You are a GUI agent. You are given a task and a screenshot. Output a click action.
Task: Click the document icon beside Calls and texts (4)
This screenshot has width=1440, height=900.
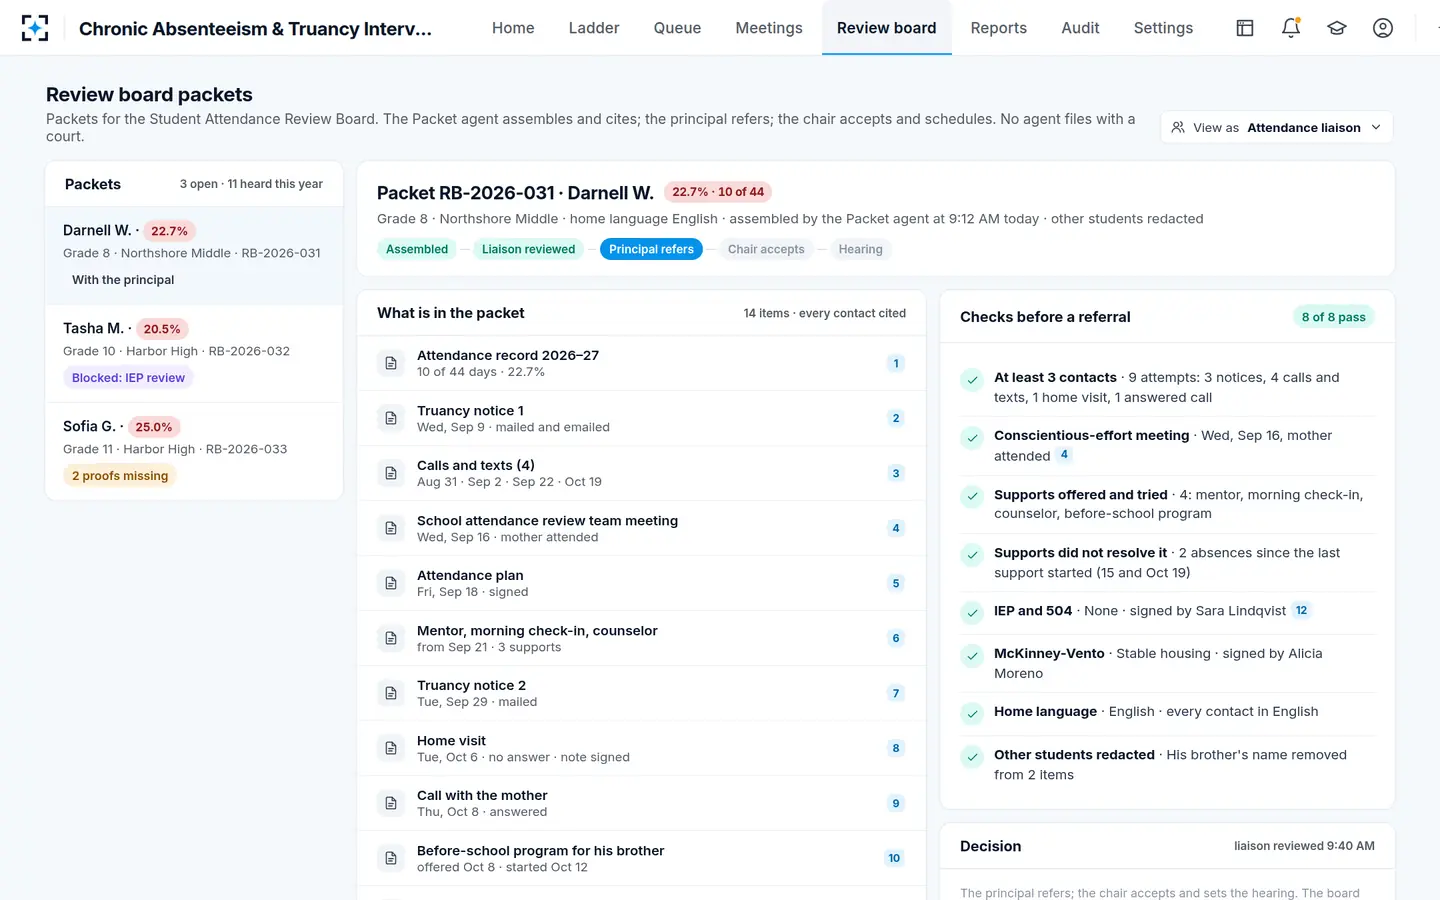pos(391,473)
